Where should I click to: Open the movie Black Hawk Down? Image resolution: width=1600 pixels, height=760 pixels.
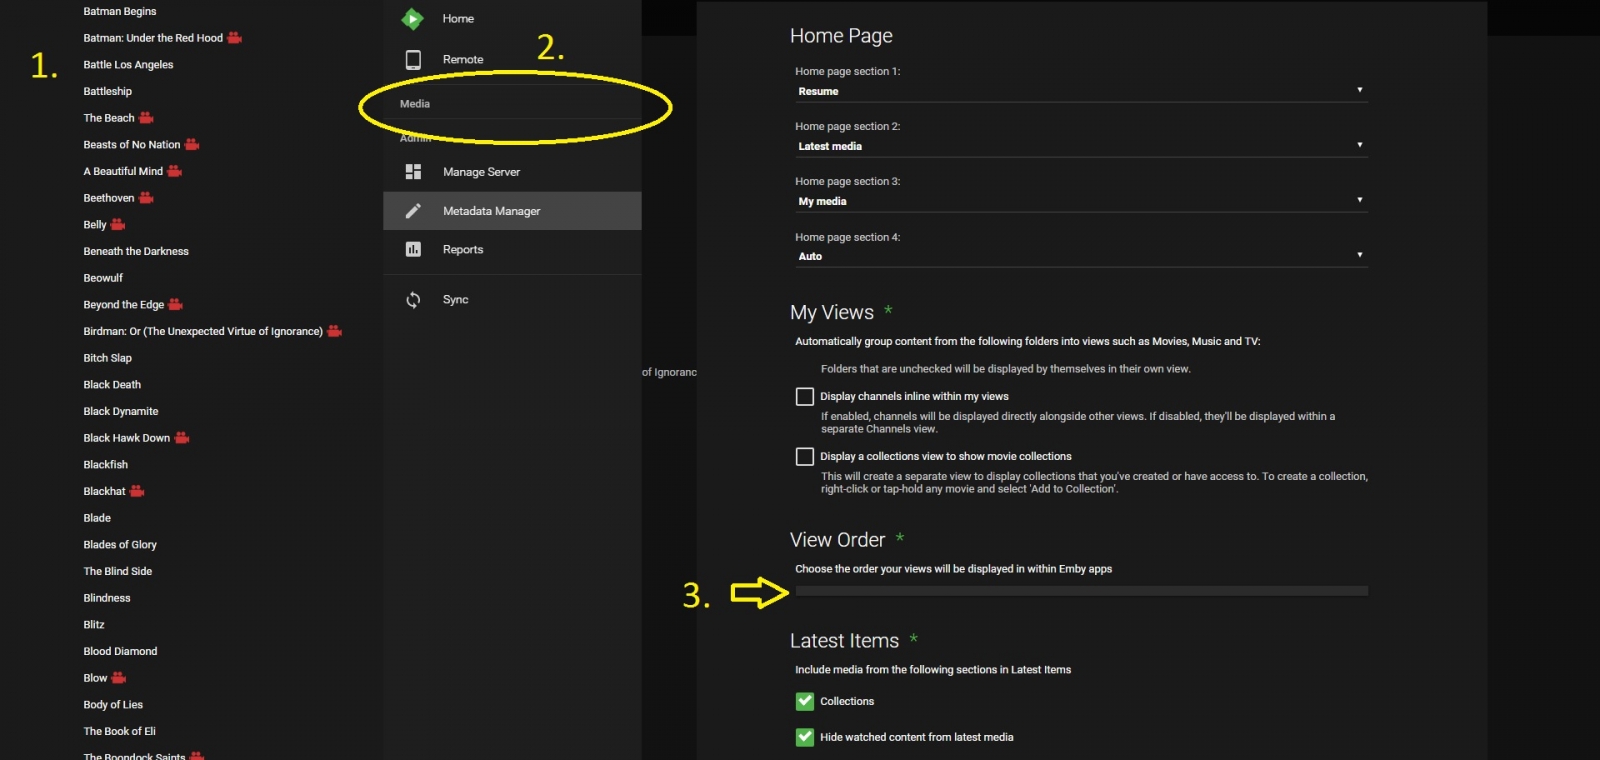126,438
